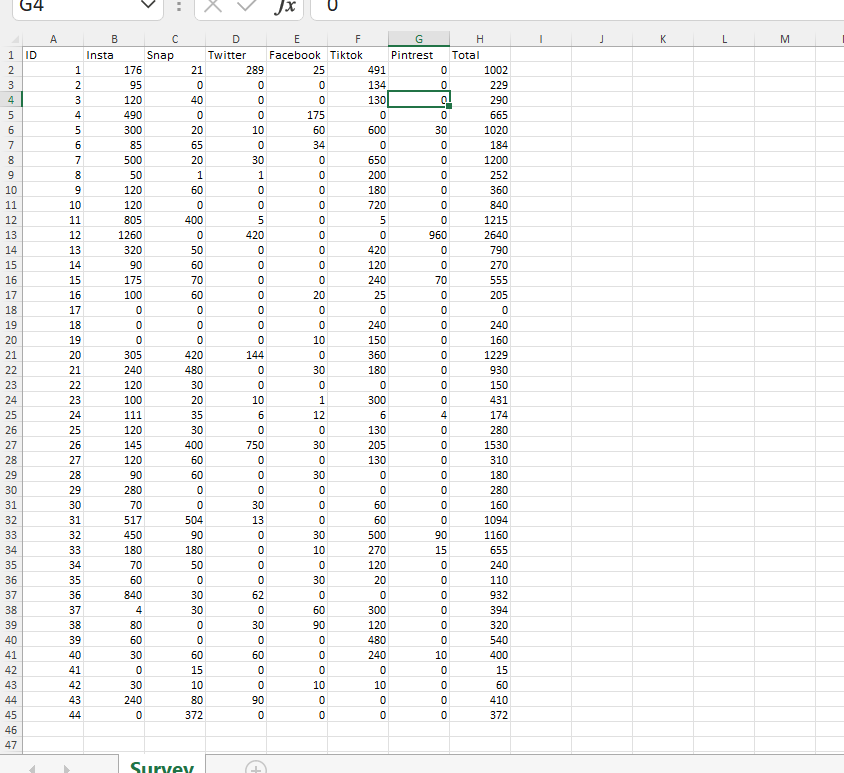The height and width of the screenshot is (773, 844).
Task: Click the previous sheet navigation arrow
Action: [32, 768]
